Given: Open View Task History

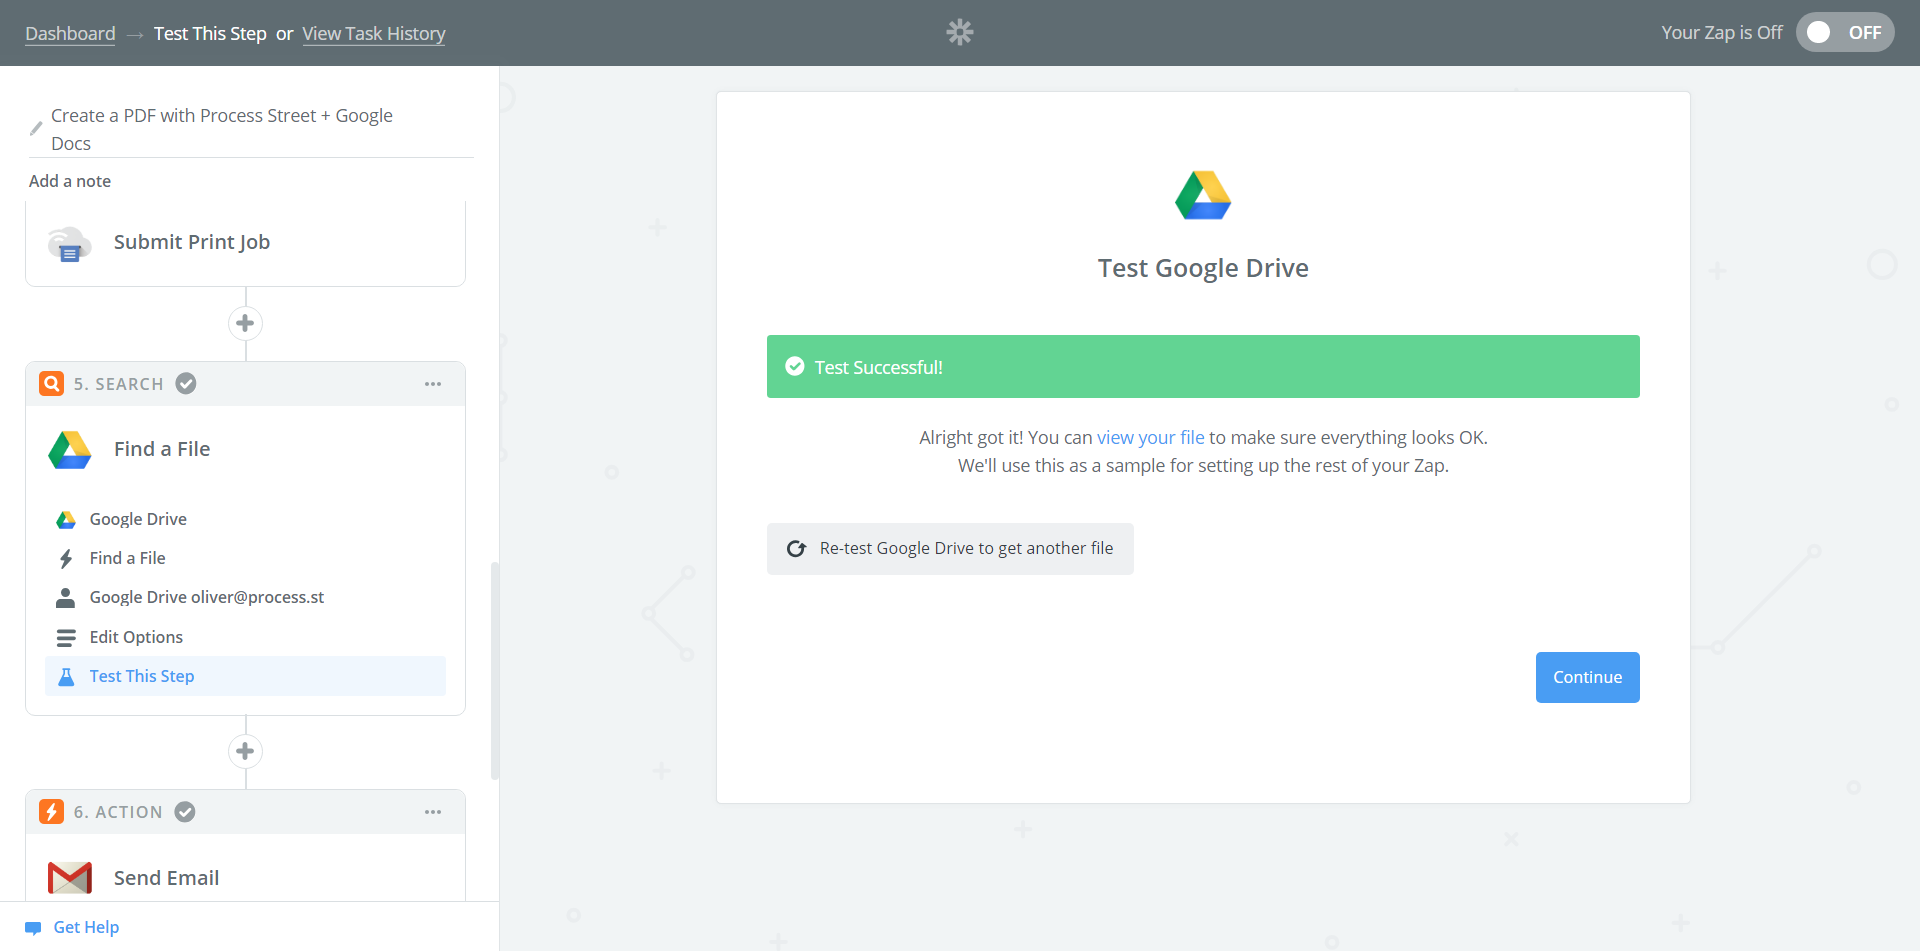Looking at the screenshot, I should pos(374,34).
